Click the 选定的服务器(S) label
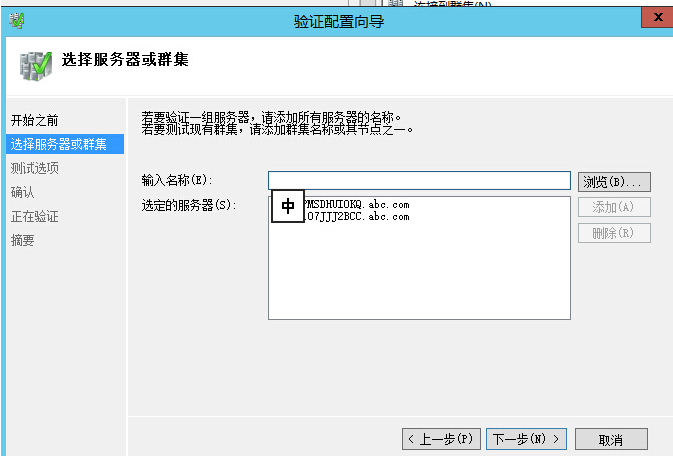673x456 pixels. (x=189, y=205)
